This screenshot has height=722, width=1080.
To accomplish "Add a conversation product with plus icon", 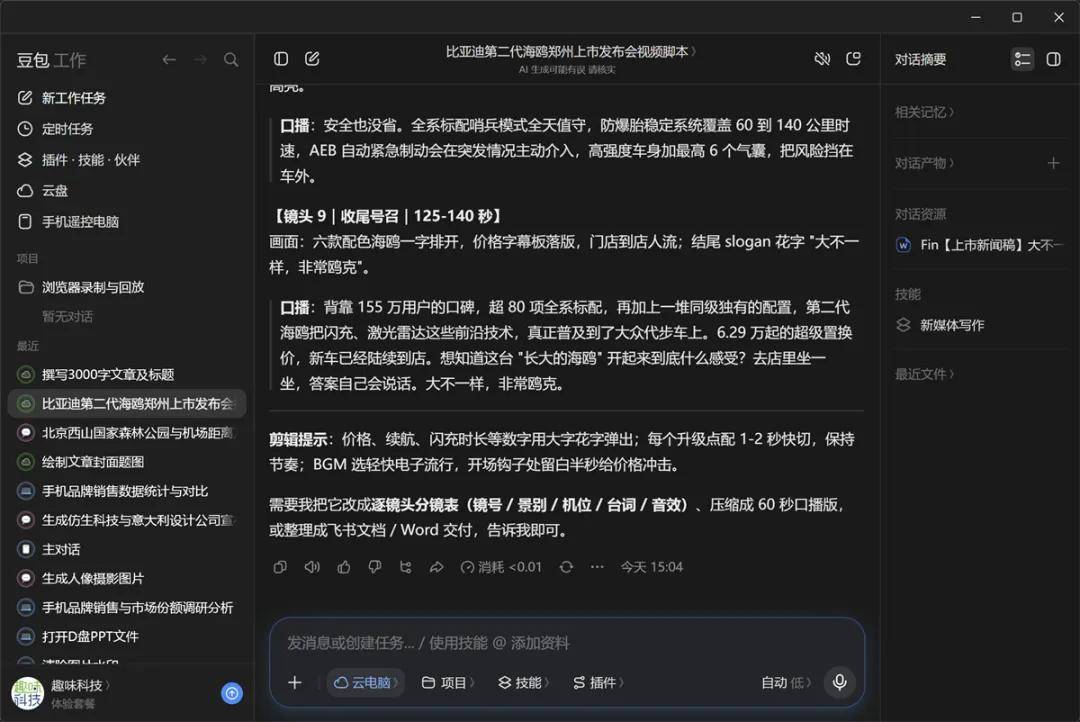I will point(1053,163).
